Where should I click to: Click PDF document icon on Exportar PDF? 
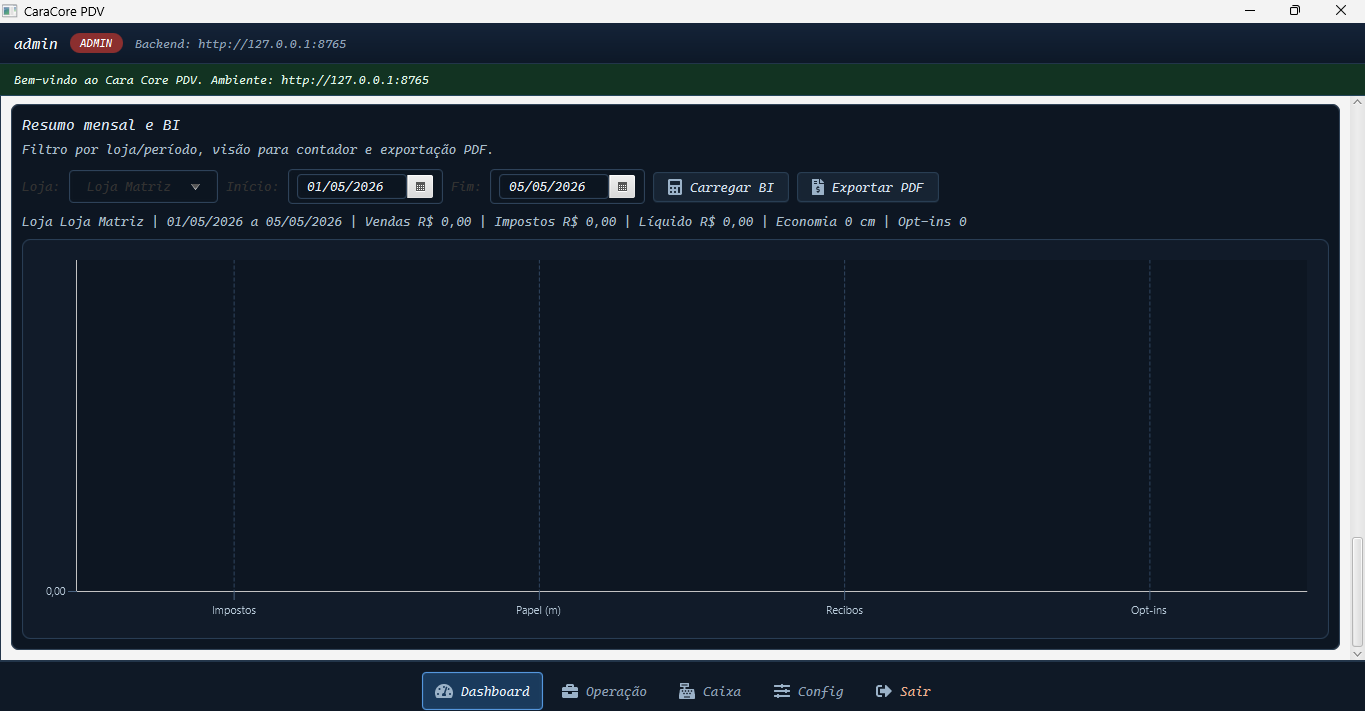(x=818, y=187)
